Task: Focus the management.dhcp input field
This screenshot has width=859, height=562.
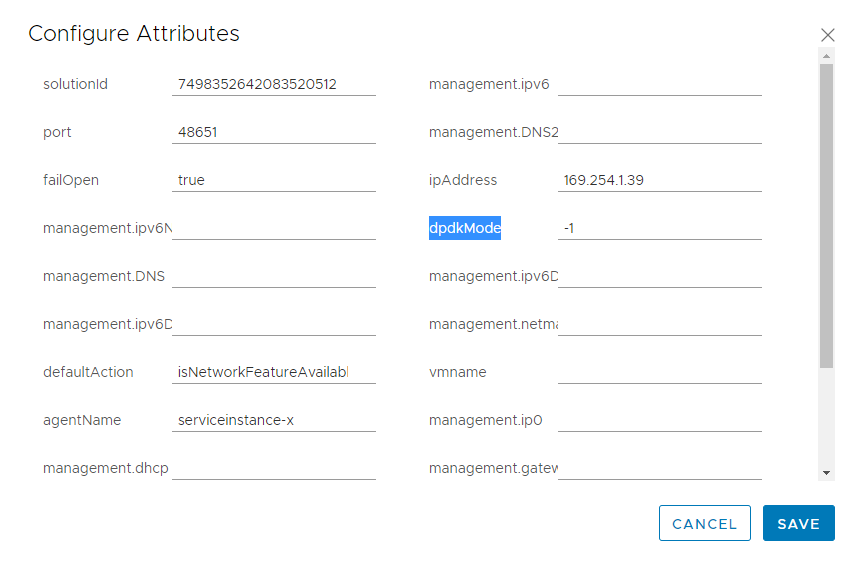Action: point(273,468)
